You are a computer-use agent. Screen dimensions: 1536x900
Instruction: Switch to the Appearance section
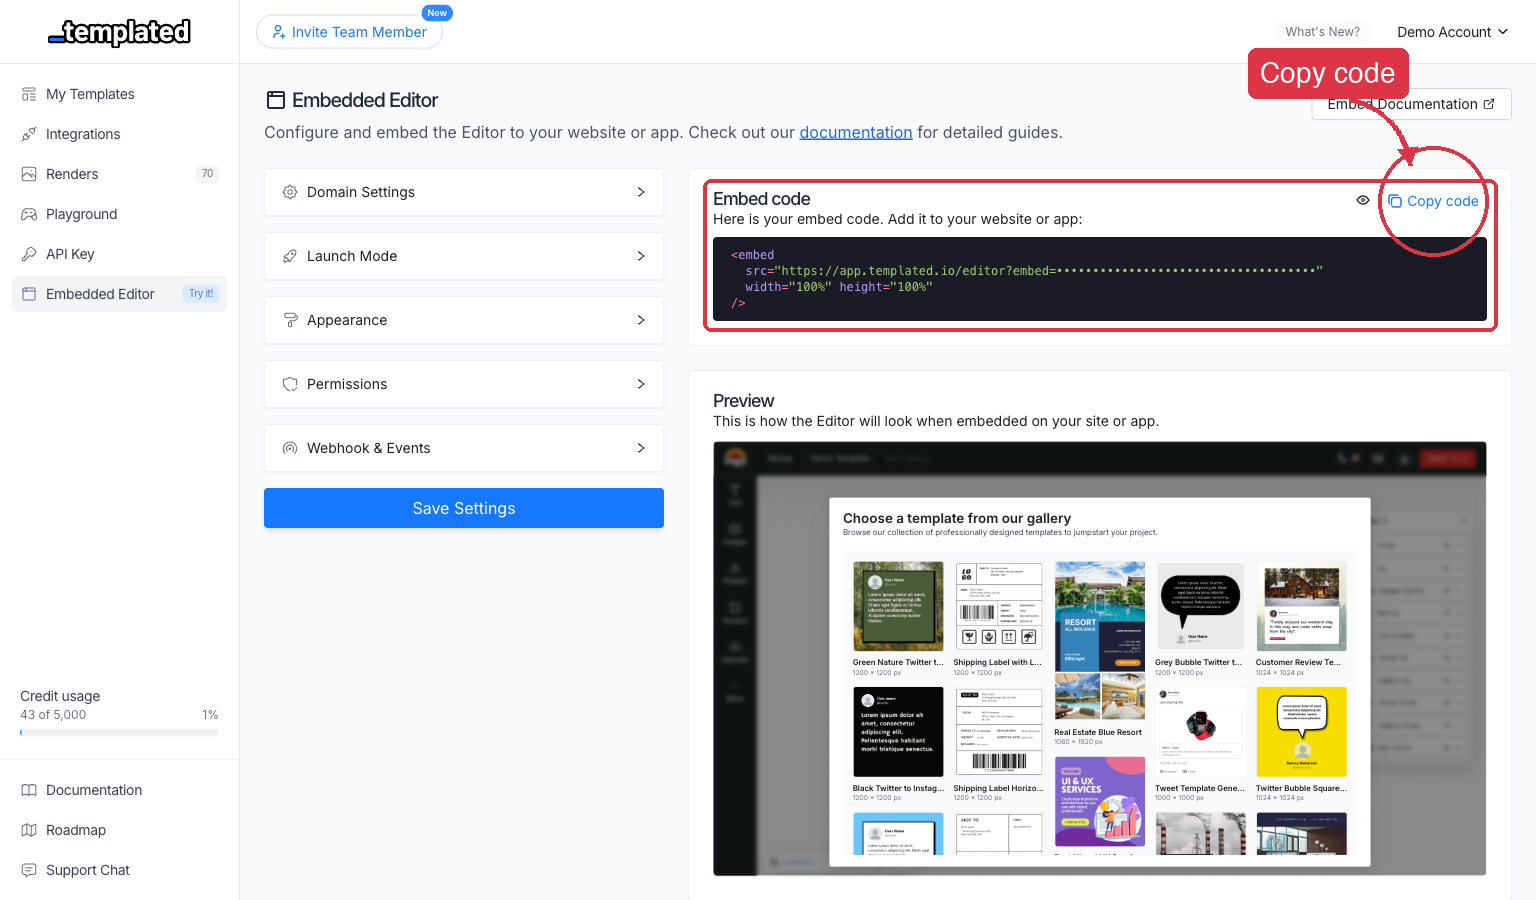(x=463, y=320)
